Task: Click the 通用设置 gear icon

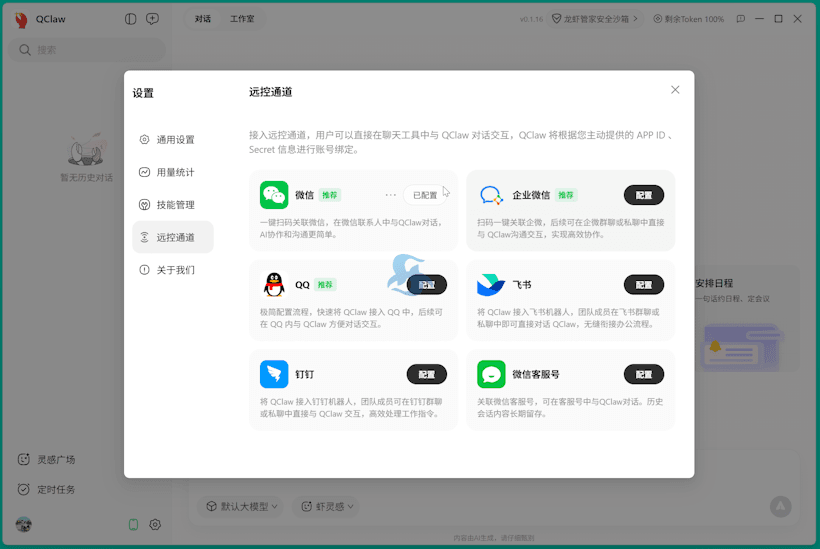Action: pyautogui.click(x=144, y=140)
